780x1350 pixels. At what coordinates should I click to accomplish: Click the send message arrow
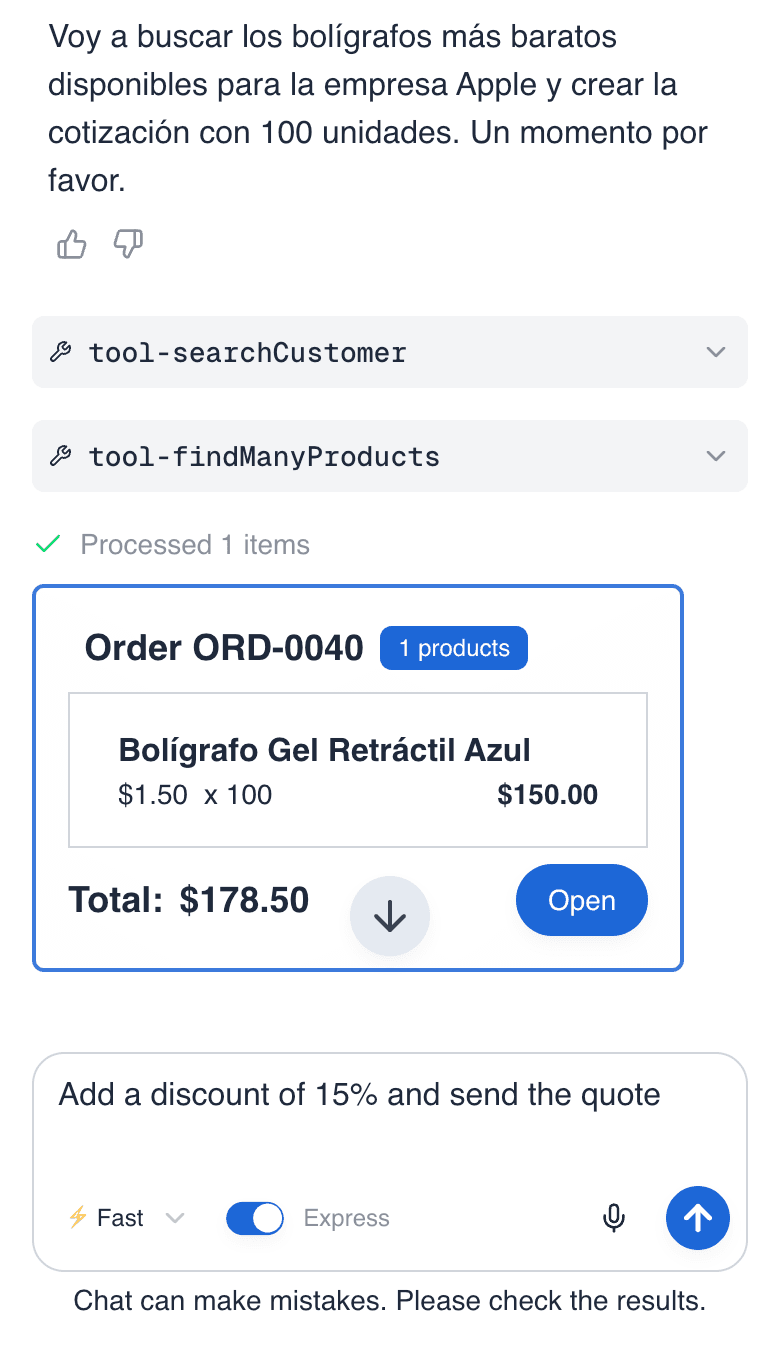pyautogui.click(x=697, y=1218)
